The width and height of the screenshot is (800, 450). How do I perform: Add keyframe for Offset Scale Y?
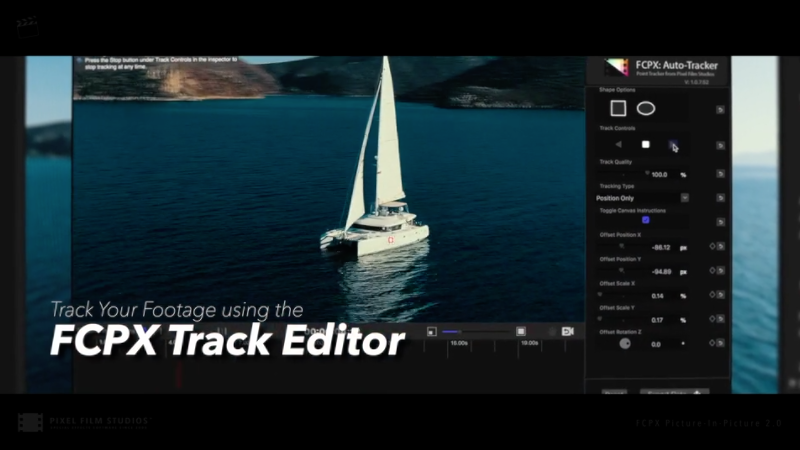[712, 319]
